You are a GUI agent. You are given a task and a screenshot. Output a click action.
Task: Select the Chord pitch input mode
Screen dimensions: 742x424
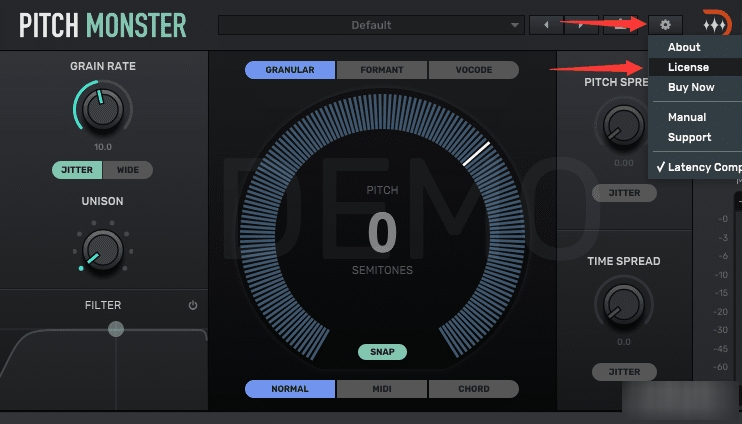tap(473, 389)
